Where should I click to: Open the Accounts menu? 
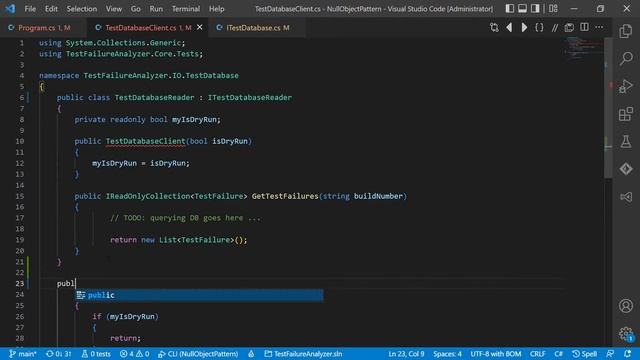(x=626, y=306)
